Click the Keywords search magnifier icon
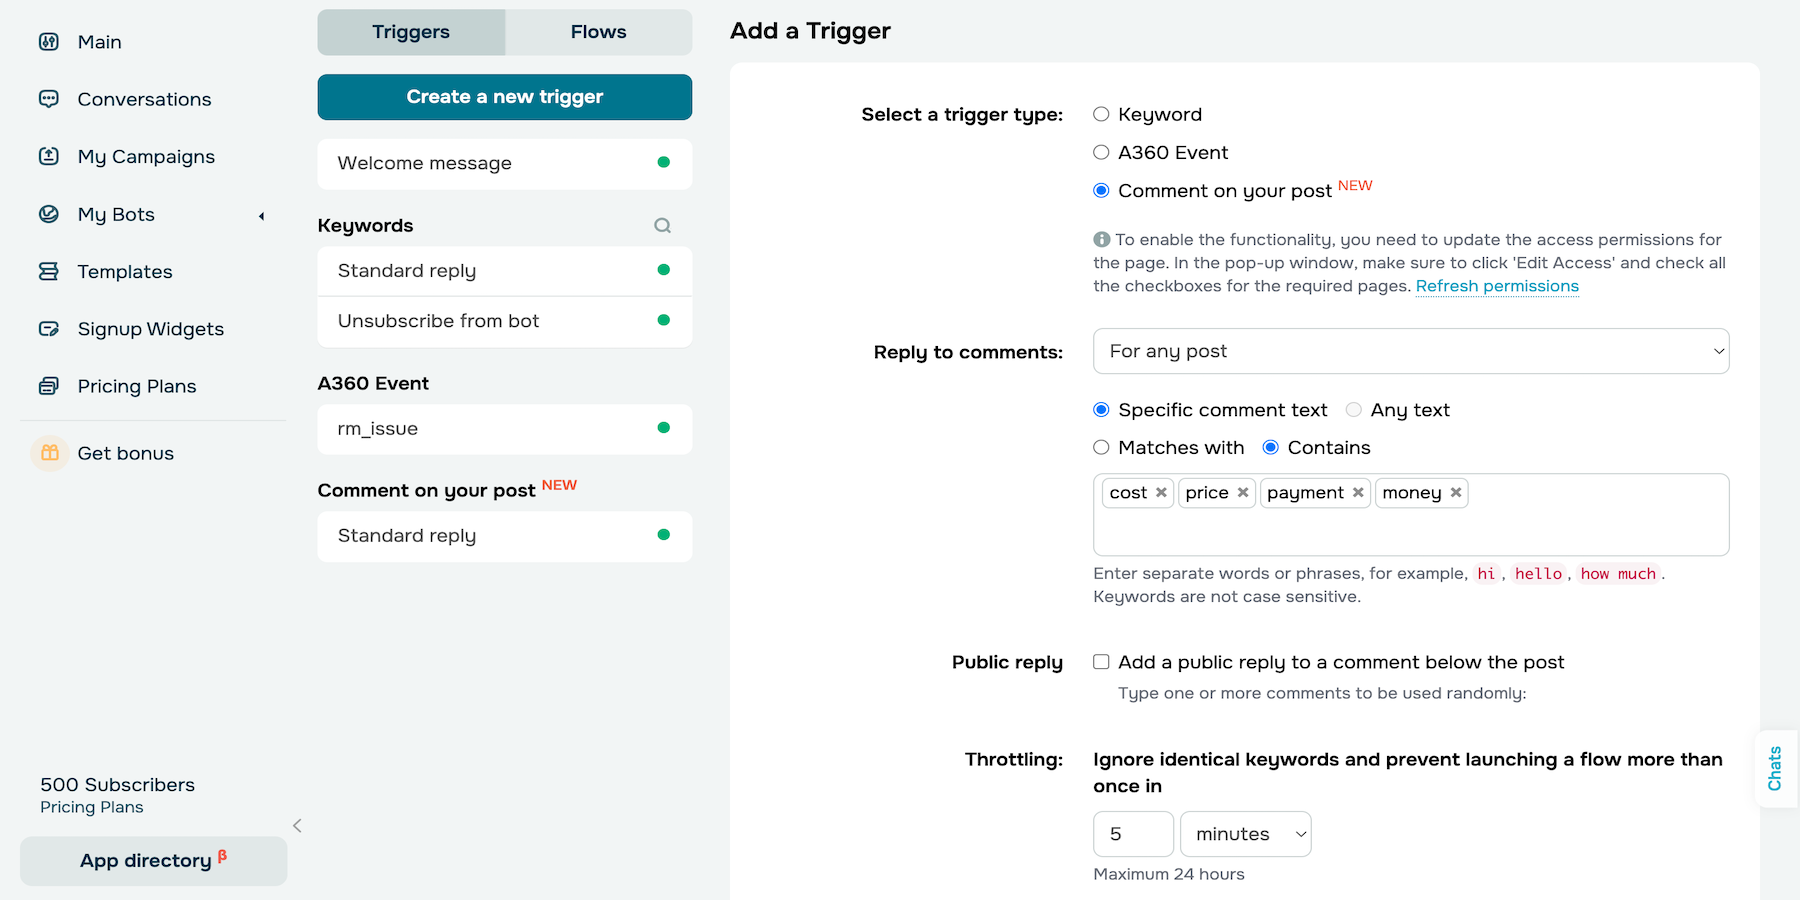This screenshot has width=1800, height=900. 661,225
